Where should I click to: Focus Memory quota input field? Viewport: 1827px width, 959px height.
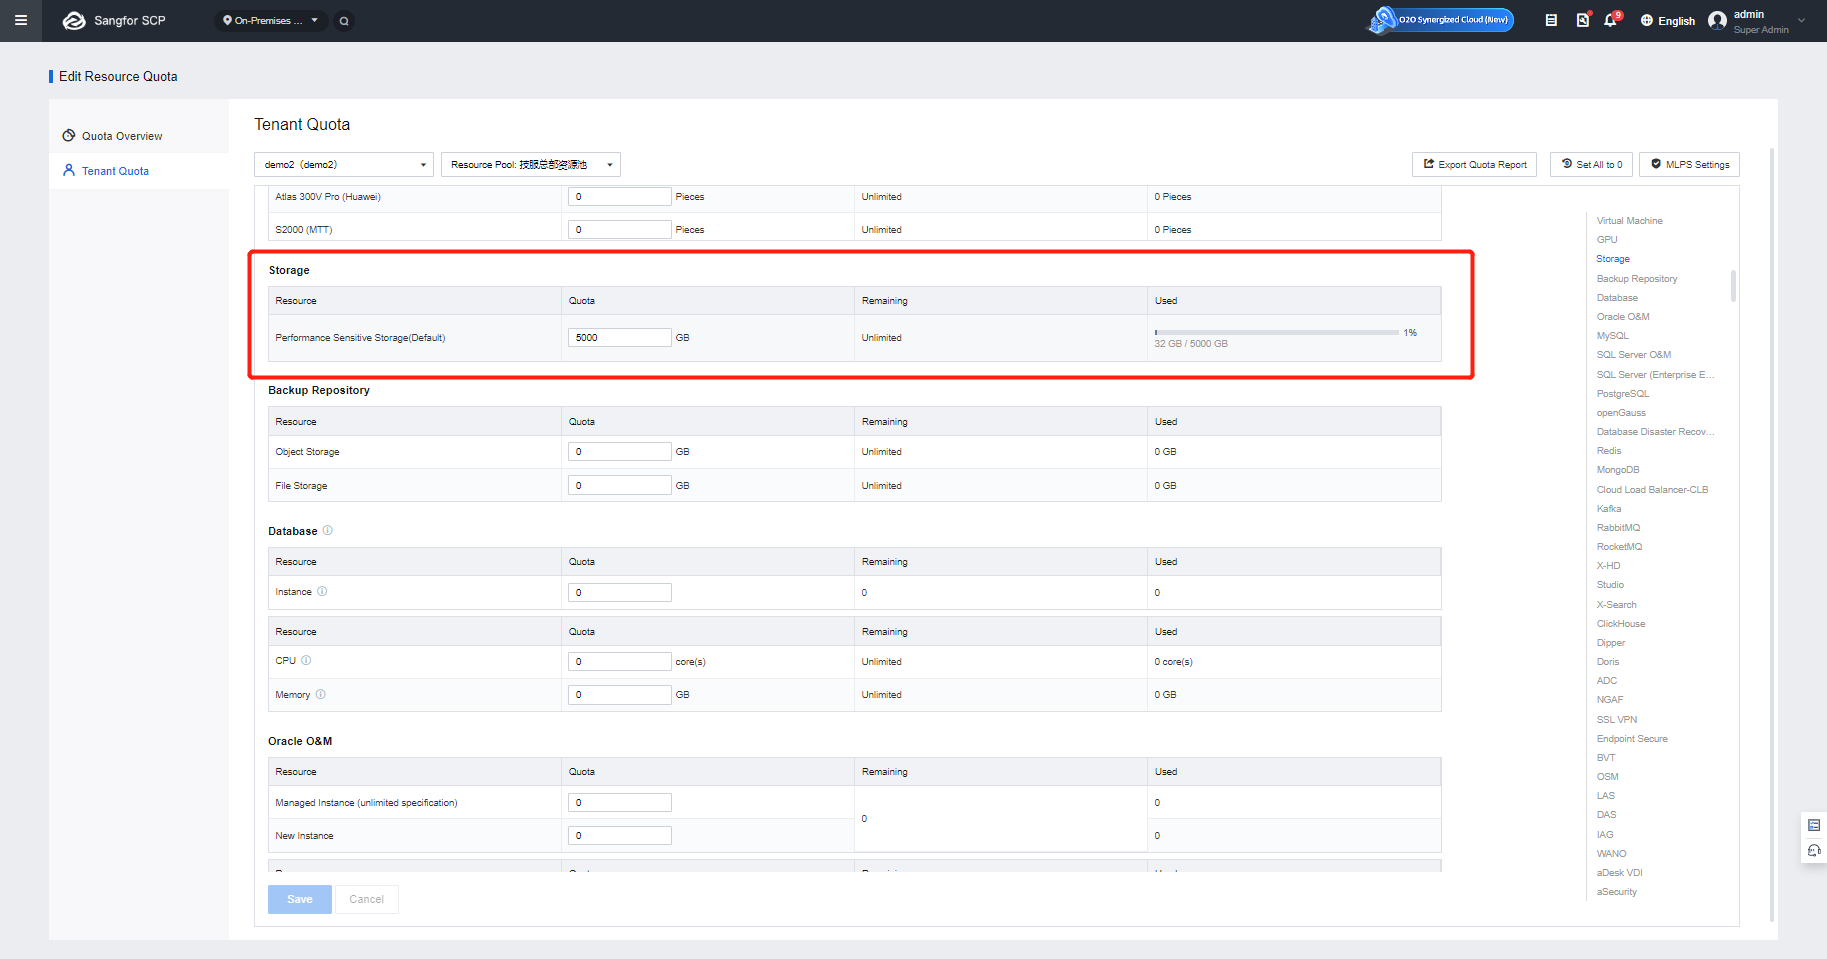click(x=620, y=695)
